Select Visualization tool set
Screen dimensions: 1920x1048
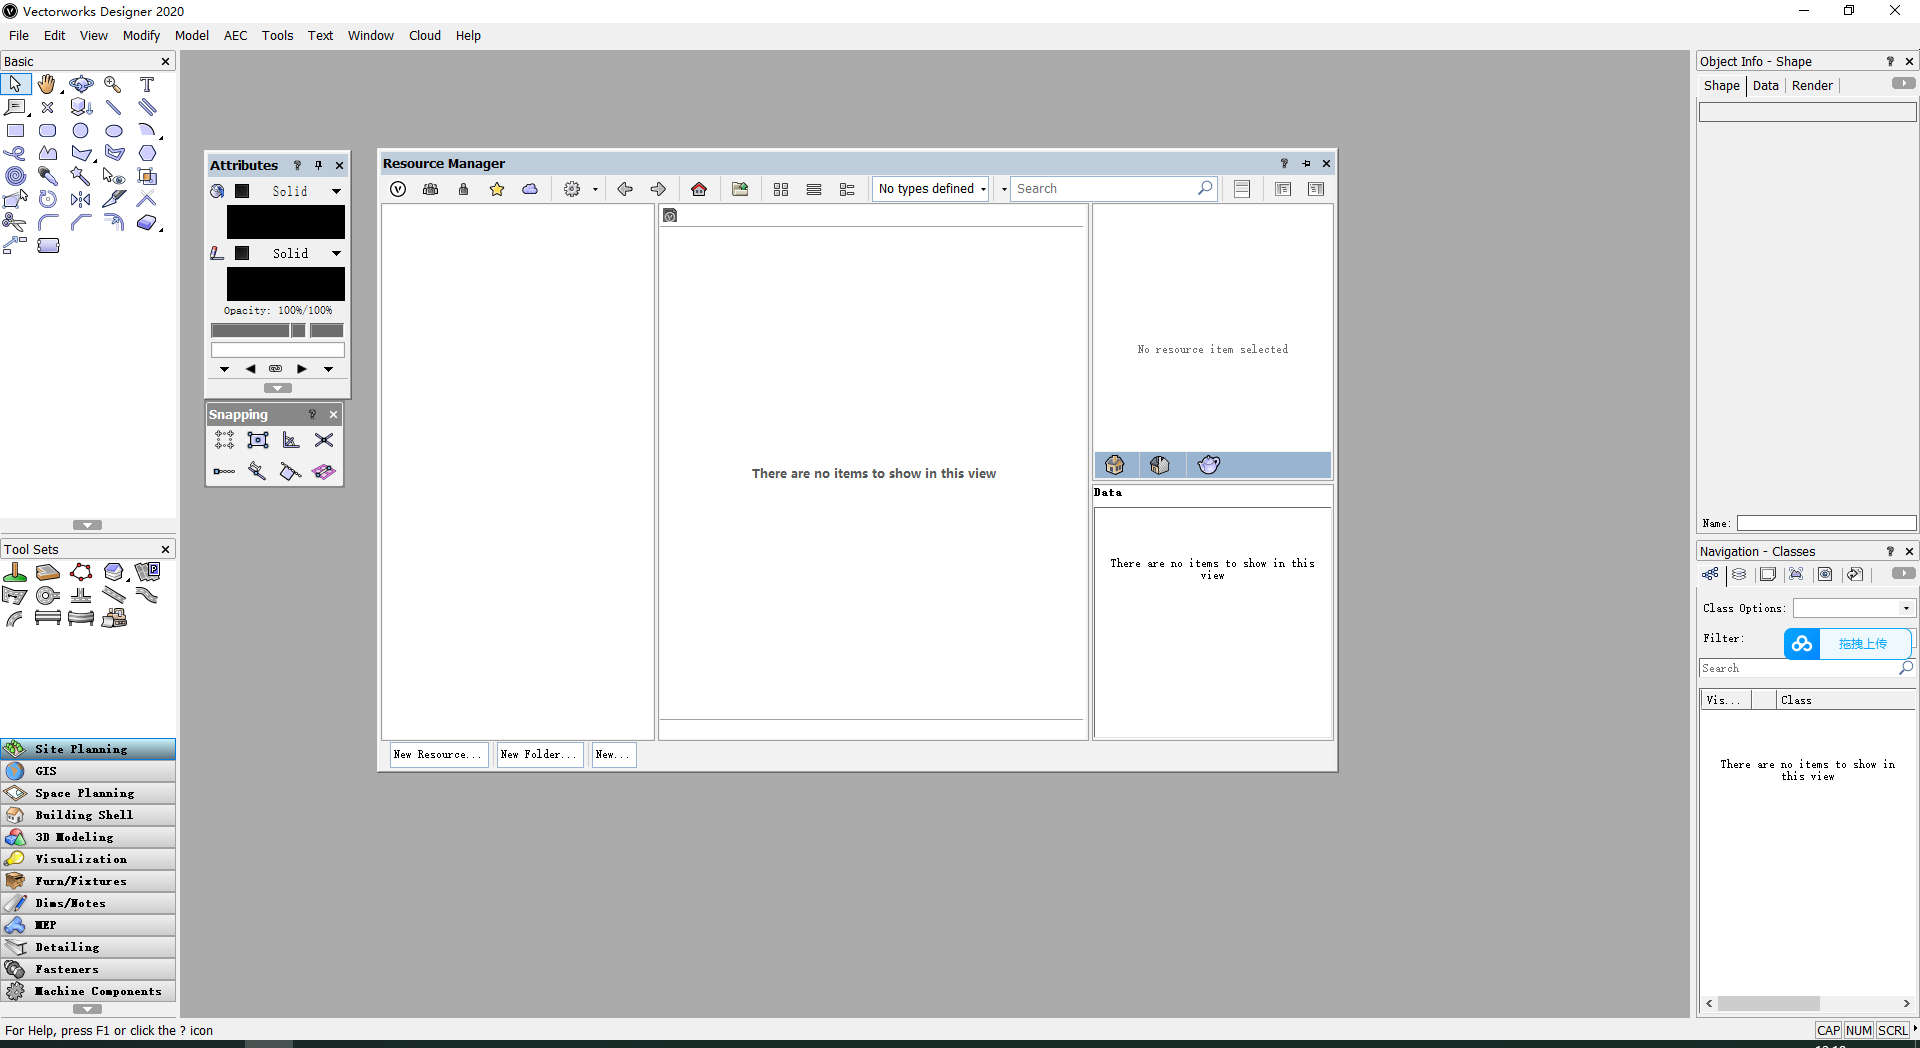pyautogui.click(x=88, y=859)
